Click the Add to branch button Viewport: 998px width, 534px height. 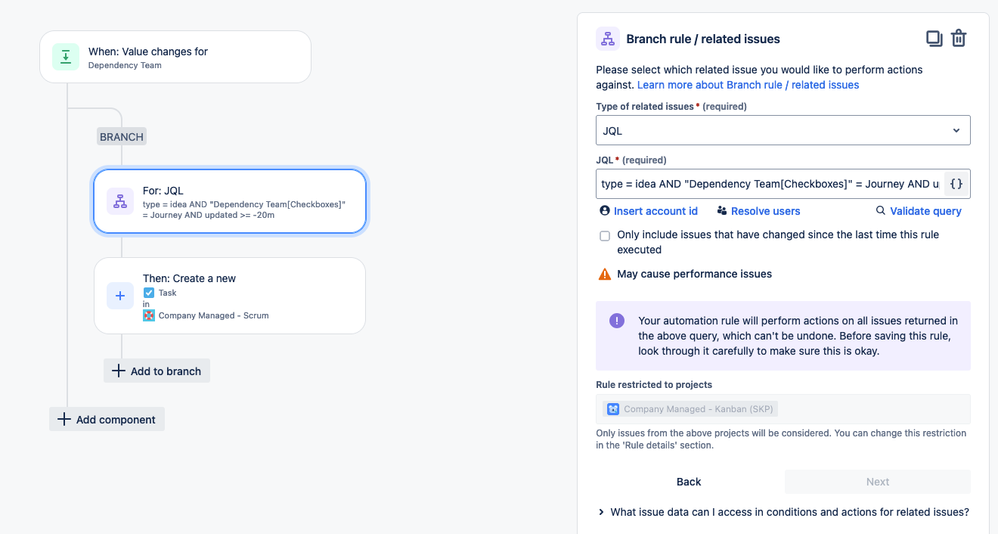[157, 371]
